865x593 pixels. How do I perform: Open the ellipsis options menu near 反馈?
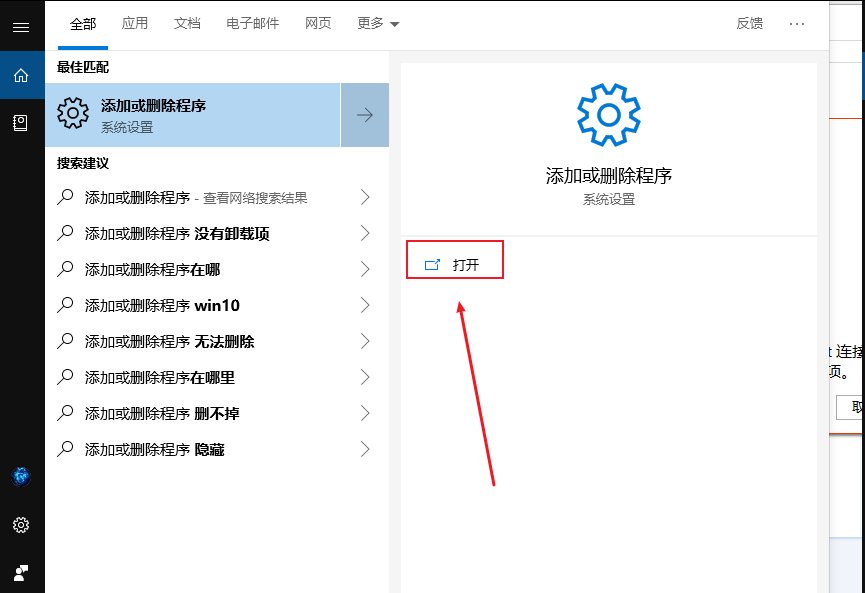797,24
